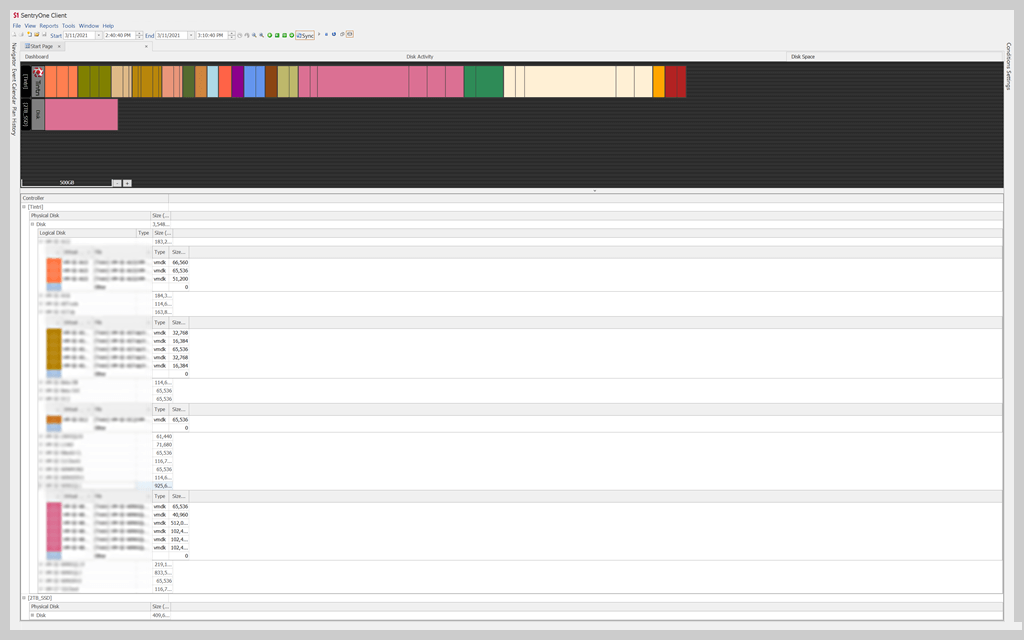The height and width of the screenshot is (640, 1024).
Task: Click the small play icon after the Sync button
Action: click(x=318, y=33)
